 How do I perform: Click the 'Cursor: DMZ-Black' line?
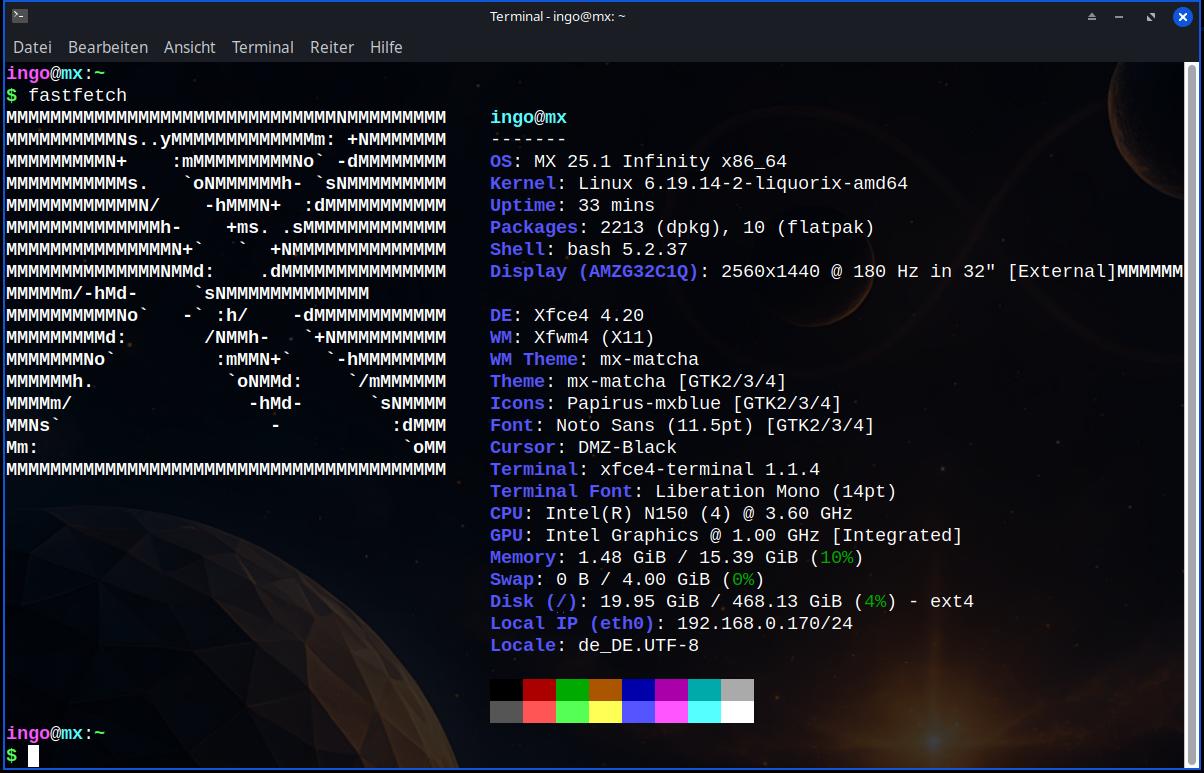point(583,447)
